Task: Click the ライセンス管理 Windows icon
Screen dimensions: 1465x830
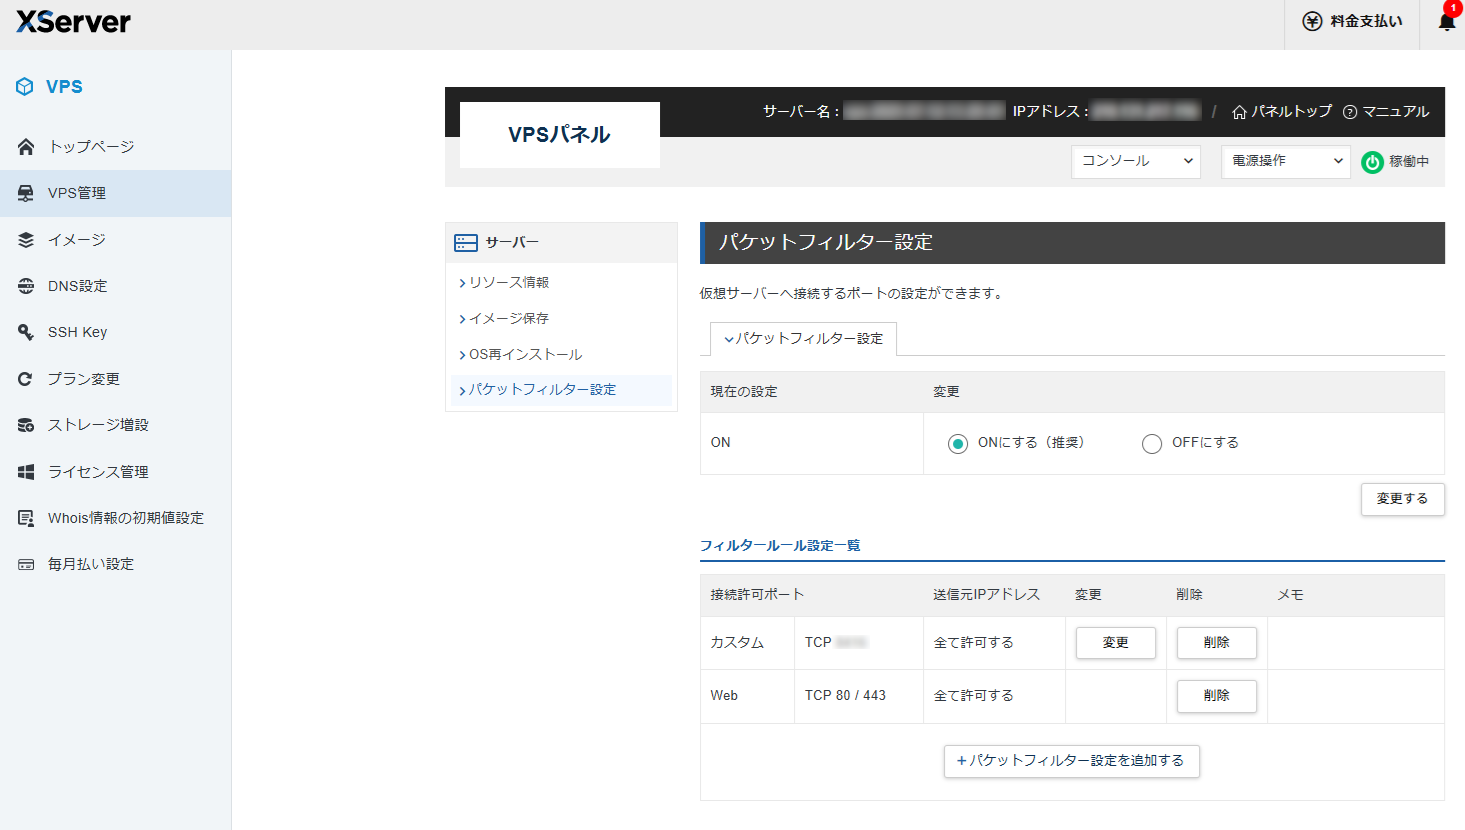Action: coord(26,472)
